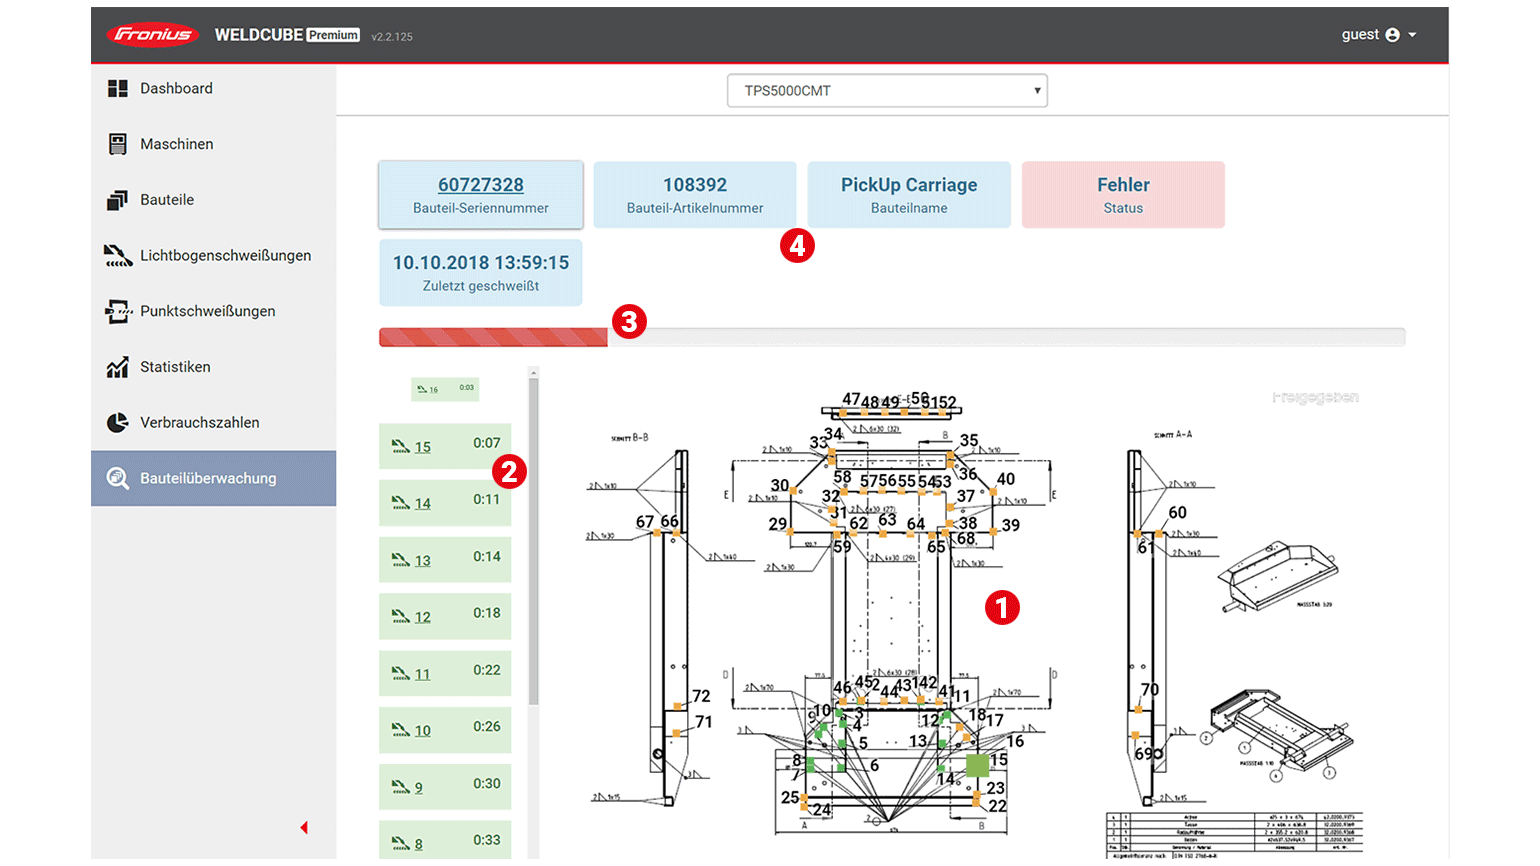Open serial number 60727328 link

pos(480,185)
